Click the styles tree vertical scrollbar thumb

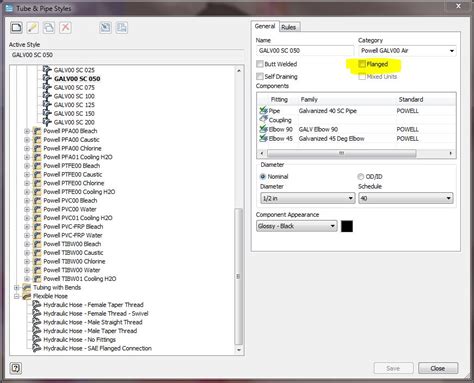coord(238,276)
